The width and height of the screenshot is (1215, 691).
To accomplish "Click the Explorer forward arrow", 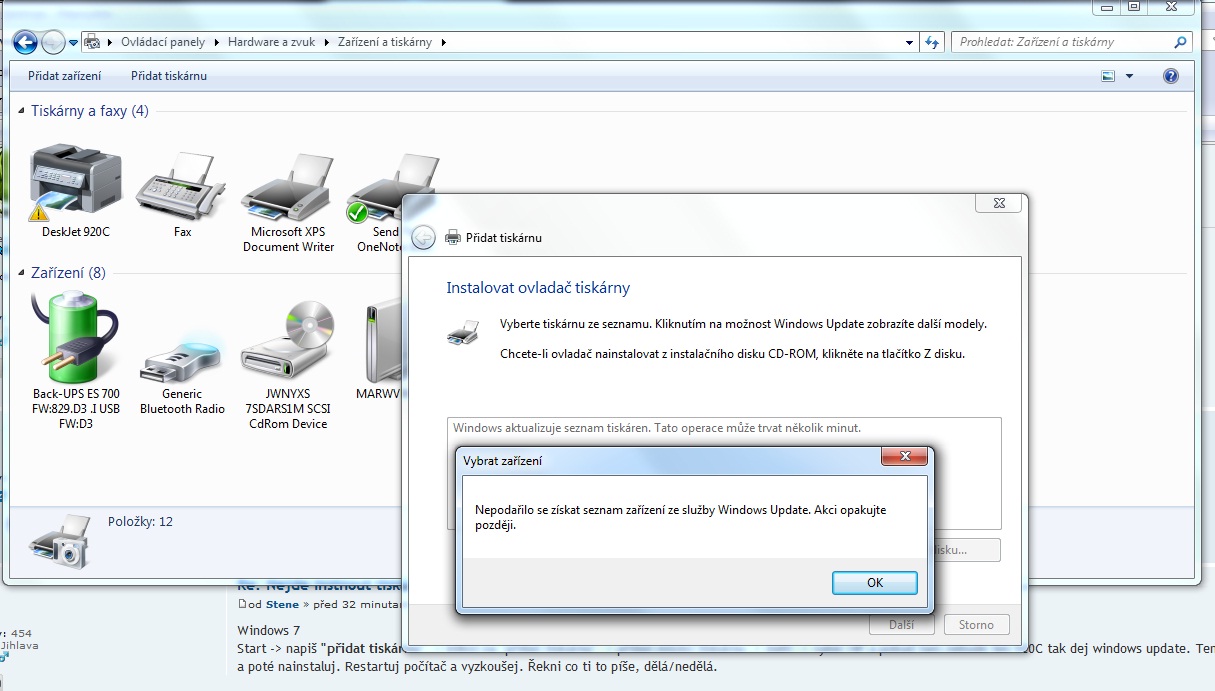I will [x=53, y=42].
